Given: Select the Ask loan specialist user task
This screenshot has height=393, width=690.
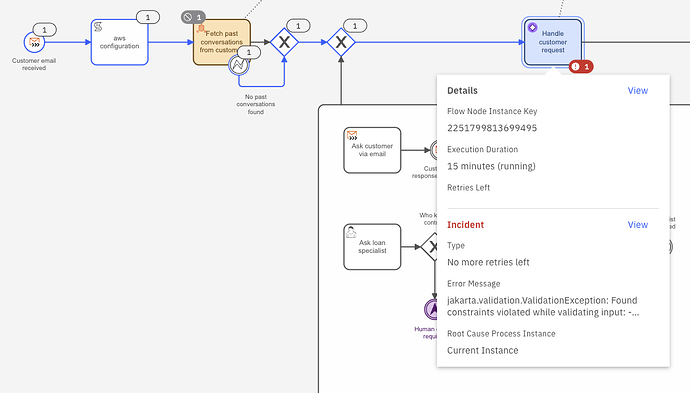Looking at the screenshot, I should 372,246.
